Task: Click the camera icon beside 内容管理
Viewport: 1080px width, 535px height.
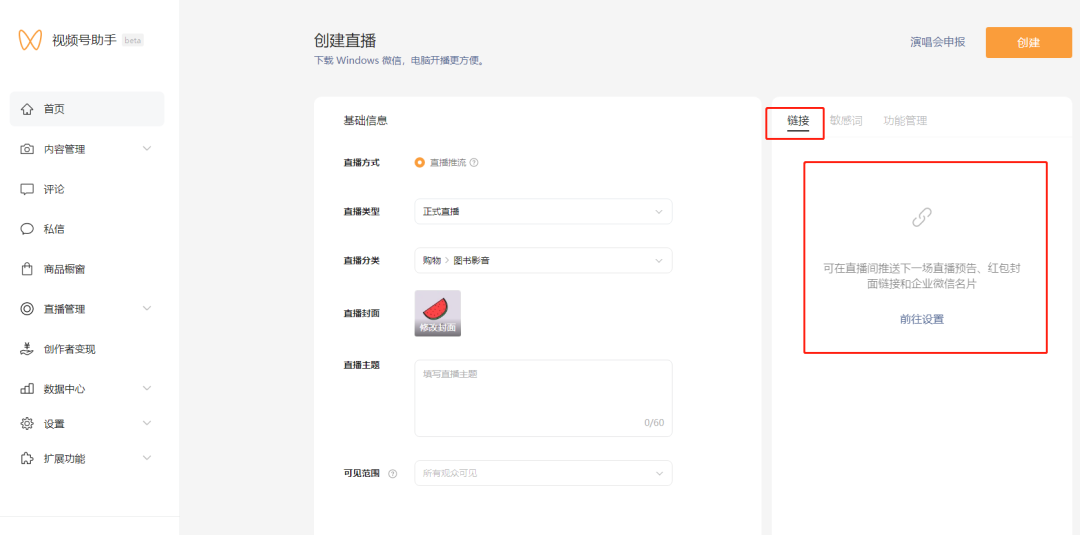Action: 27,149
